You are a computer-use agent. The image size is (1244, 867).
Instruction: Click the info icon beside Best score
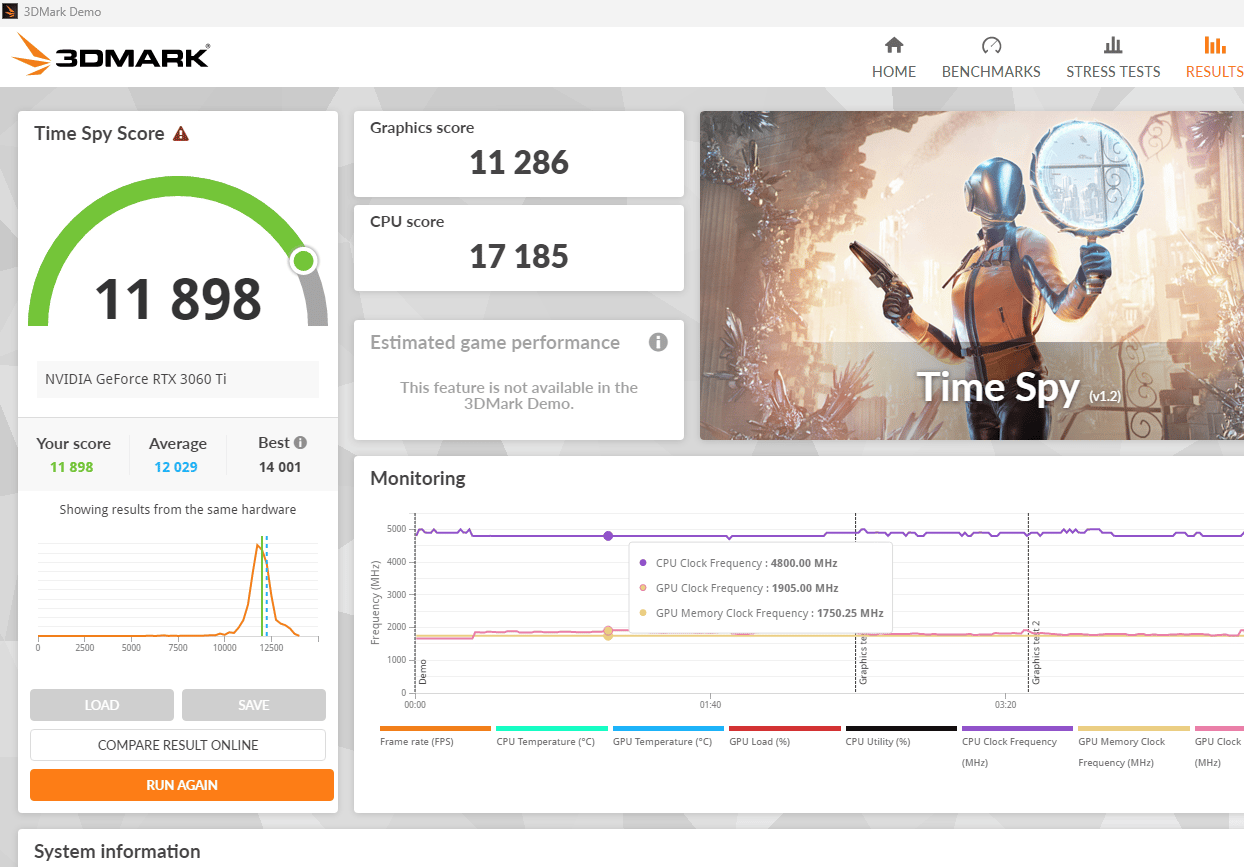pos(300,442)
